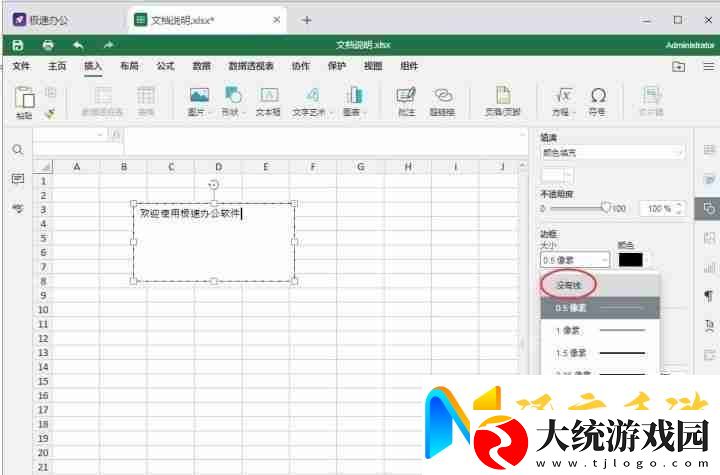Add a comment with 批注
720x475 pixels.
[406, 102]
